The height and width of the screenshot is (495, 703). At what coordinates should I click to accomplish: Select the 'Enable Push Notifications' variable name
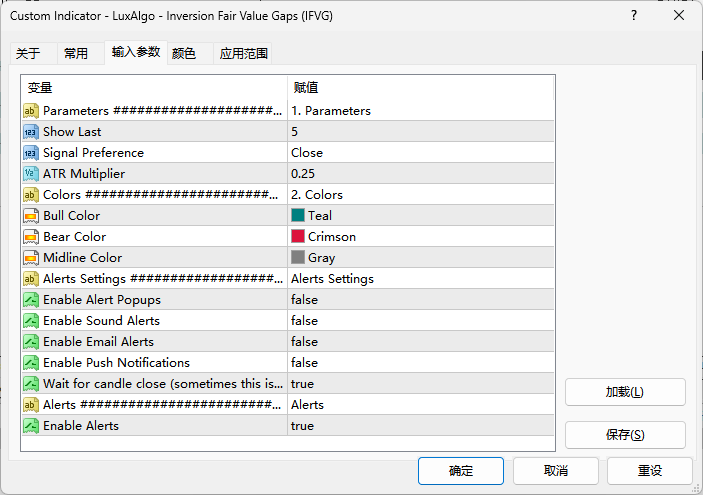[117, 363]
